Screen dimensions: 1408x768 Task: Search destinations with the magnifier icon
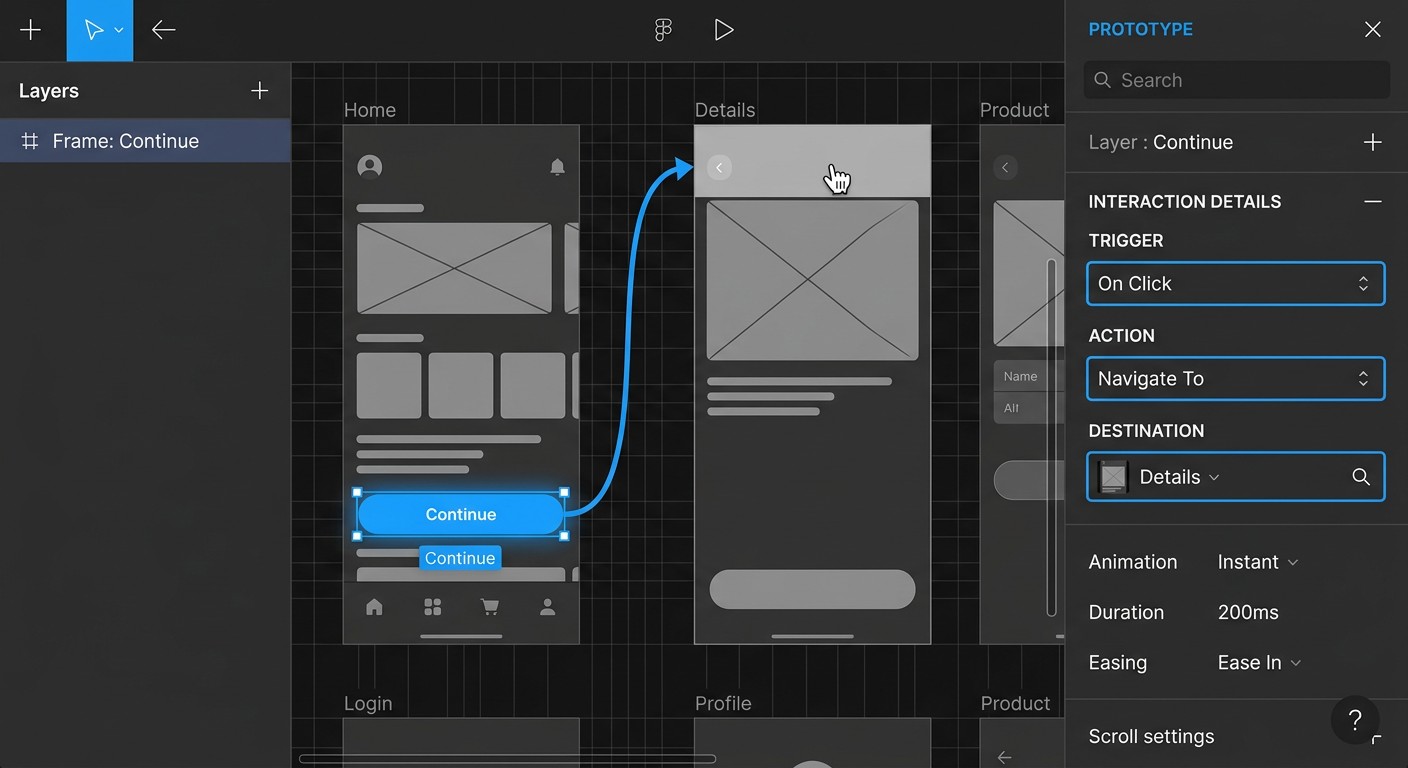tap(1361, 477)
